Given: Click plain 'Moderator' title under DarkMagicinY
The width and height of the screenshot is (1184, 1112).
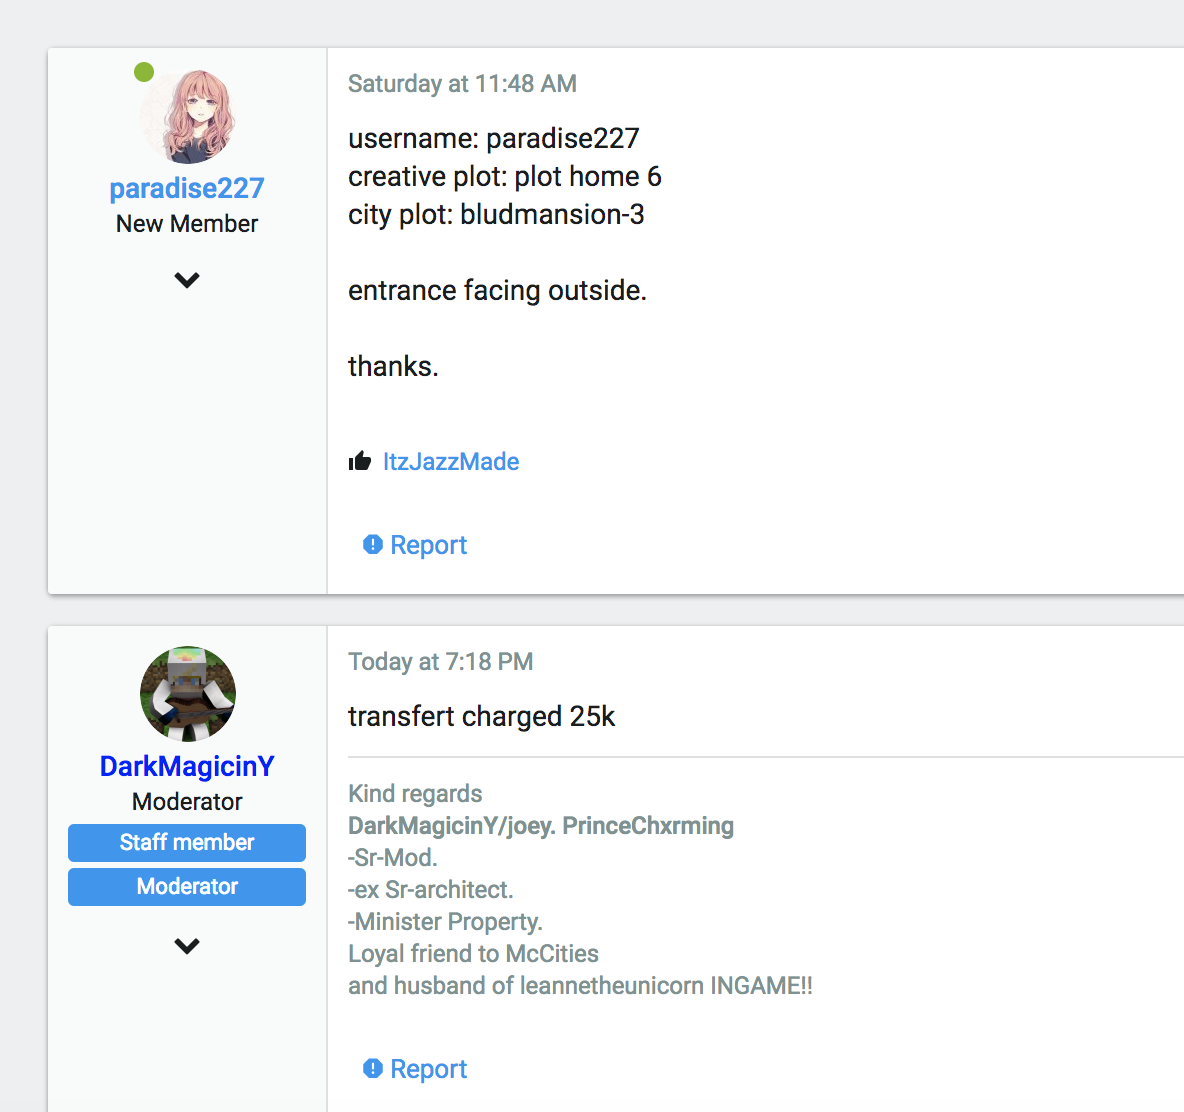Looking at the screenshot, I should click(187, 802).
